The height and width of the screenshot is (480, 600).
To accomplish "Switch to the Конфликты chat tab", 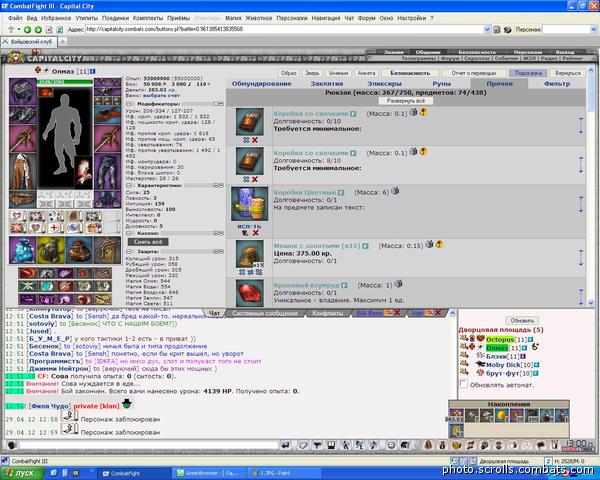I will tap(328, 313).
